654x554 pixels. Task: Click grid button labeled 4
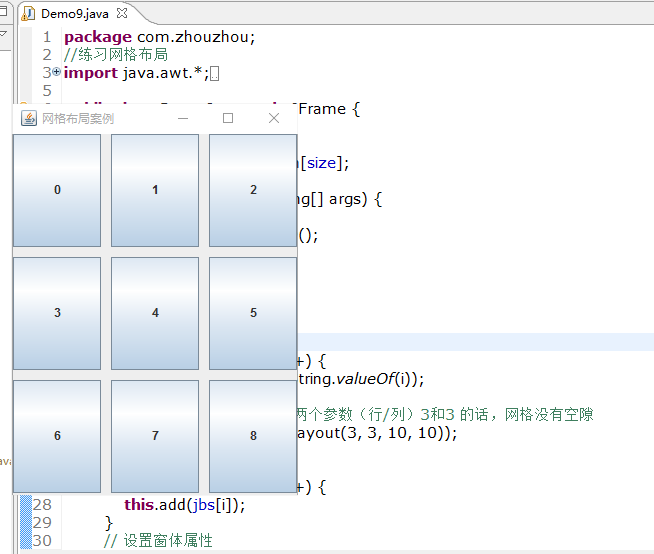[x=155, y=313]
